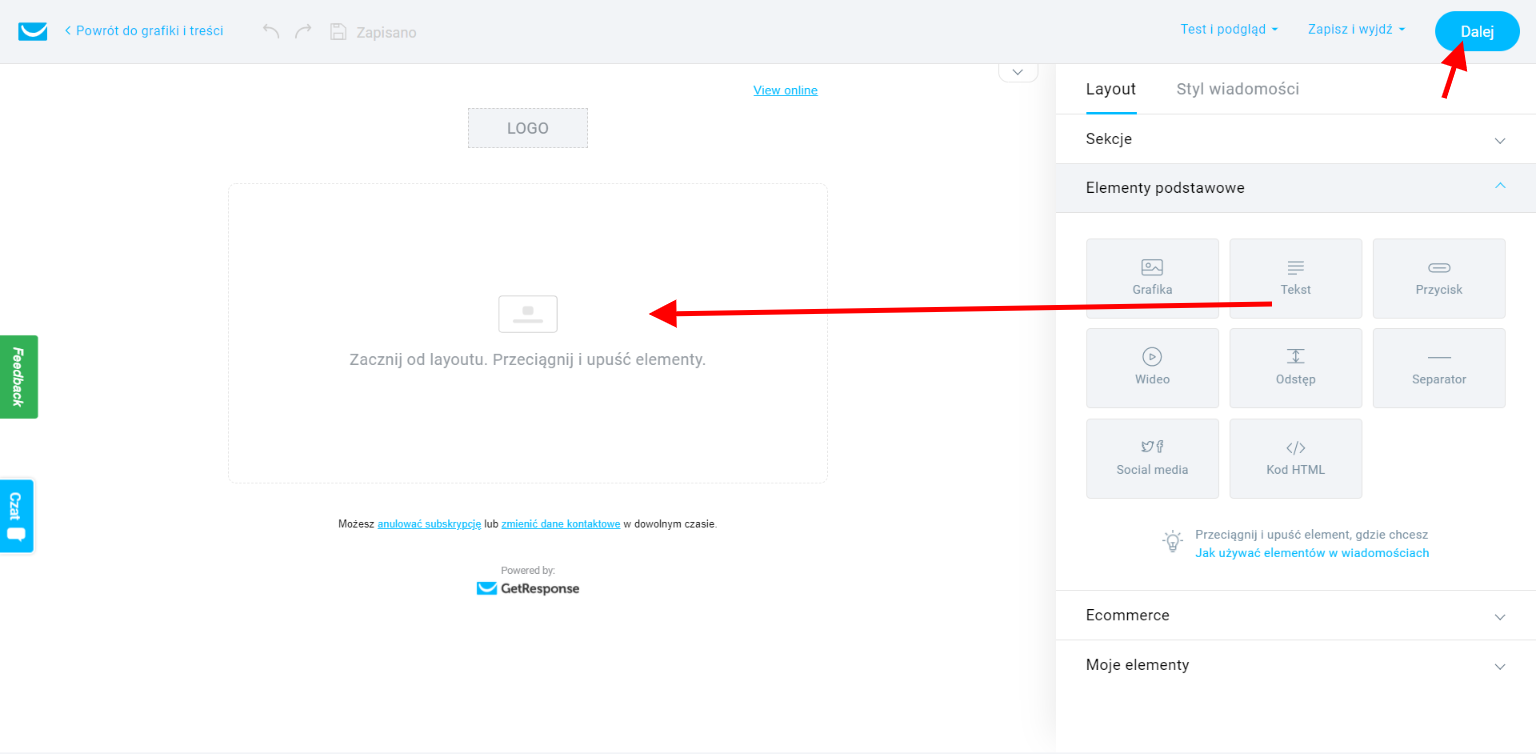Click the redo arrow icon
This screenshot has width=1536, height=754.
(303, 31)
